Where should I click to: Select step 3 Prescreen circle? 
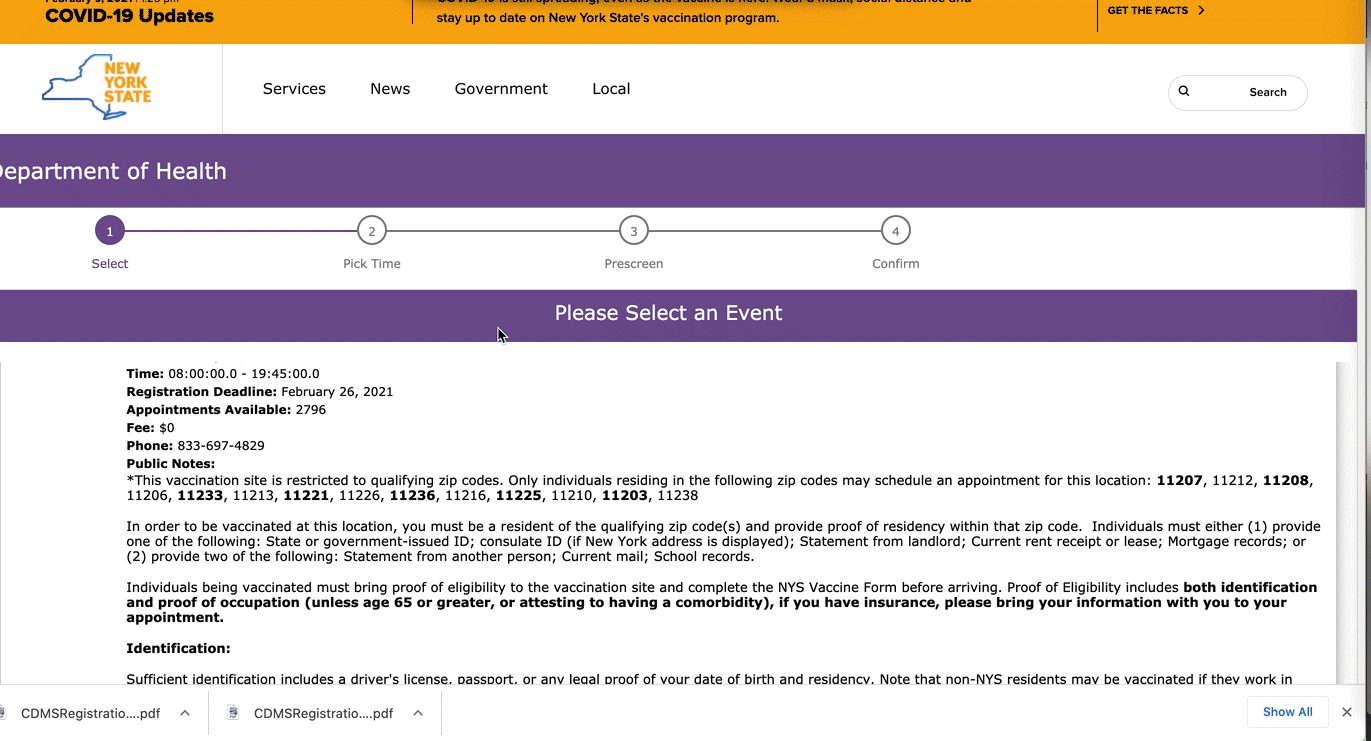[634, 231]
